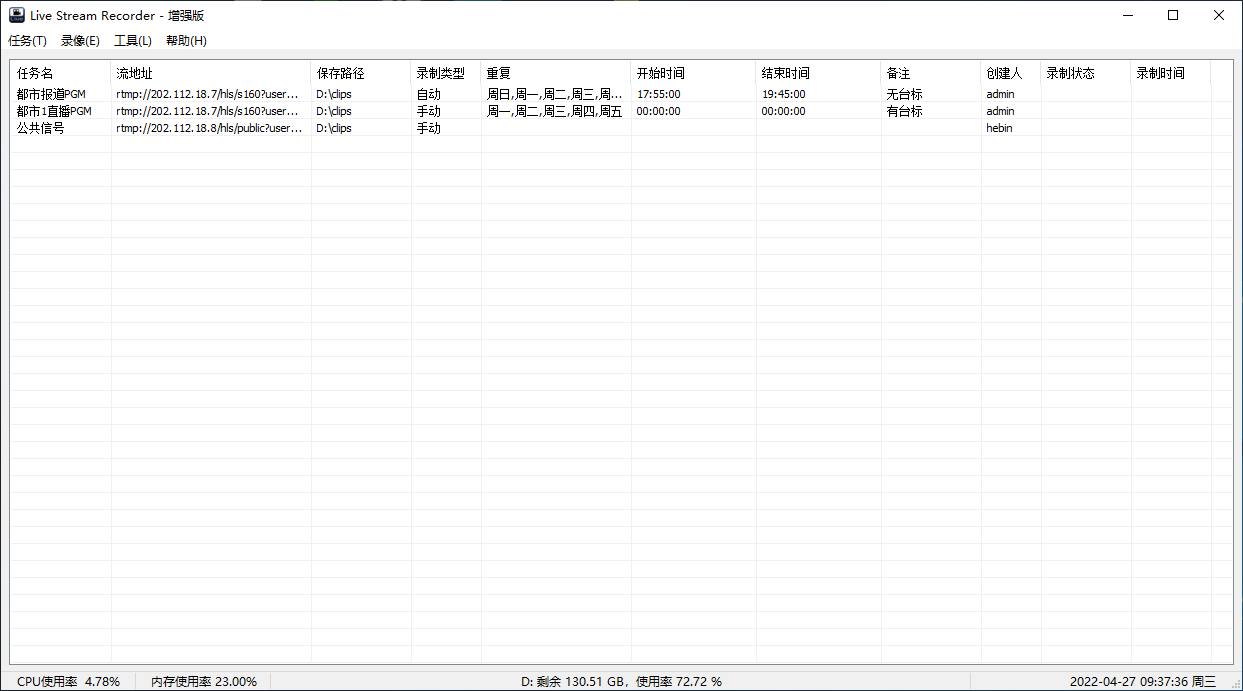
Task: Close the Live Stream Recorder window
Action: 1219,15
